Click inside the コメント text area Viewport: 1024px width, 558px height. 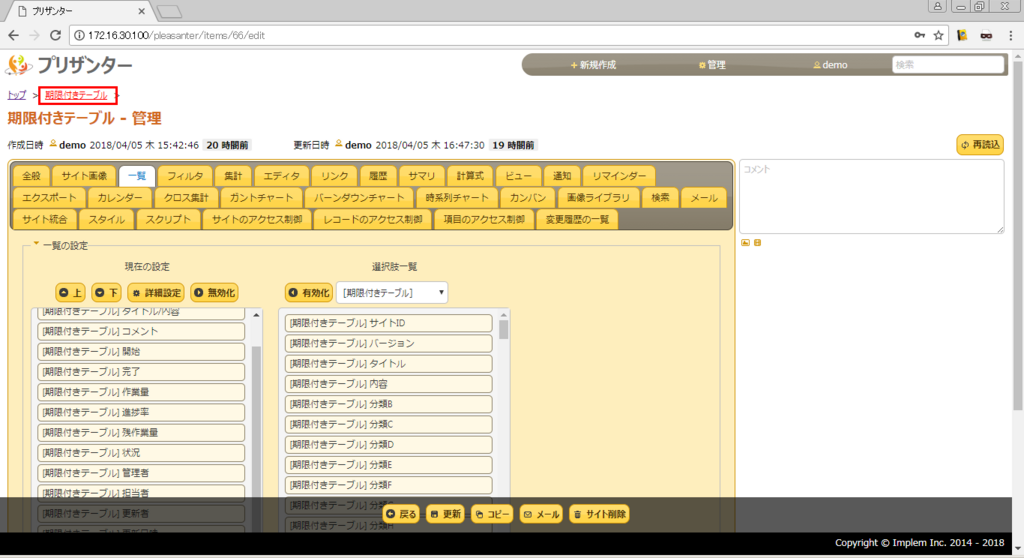click(x=871, y=197)
